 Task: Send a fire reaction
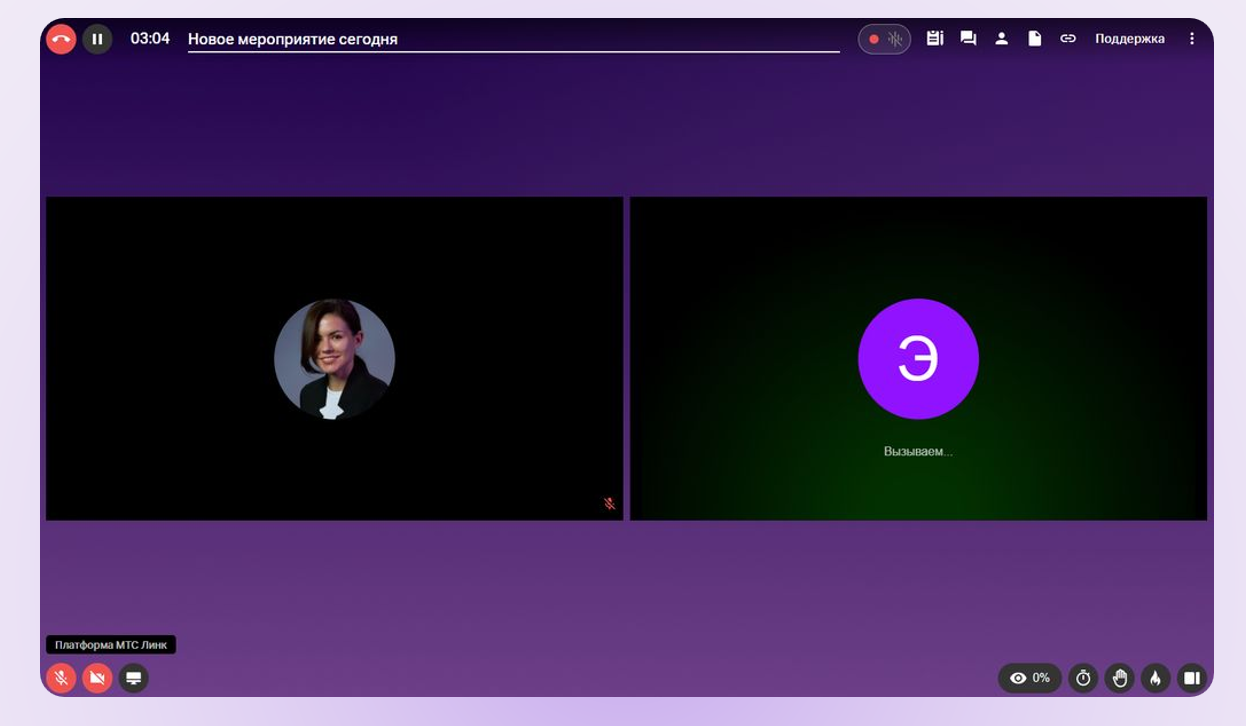coord(1155,678)
